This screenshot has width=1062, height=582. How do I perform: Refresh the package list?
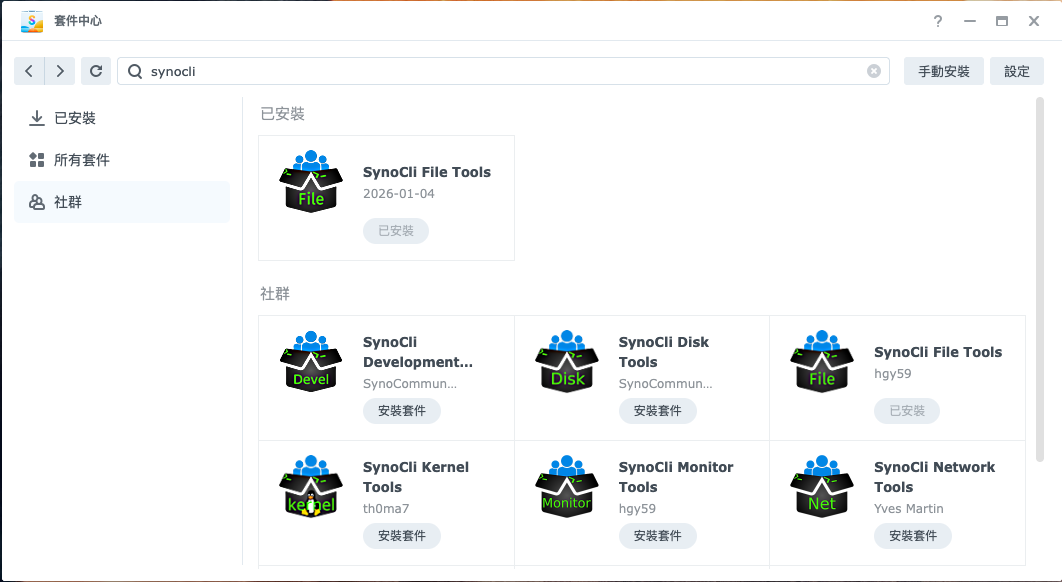(x=96, y=71)
